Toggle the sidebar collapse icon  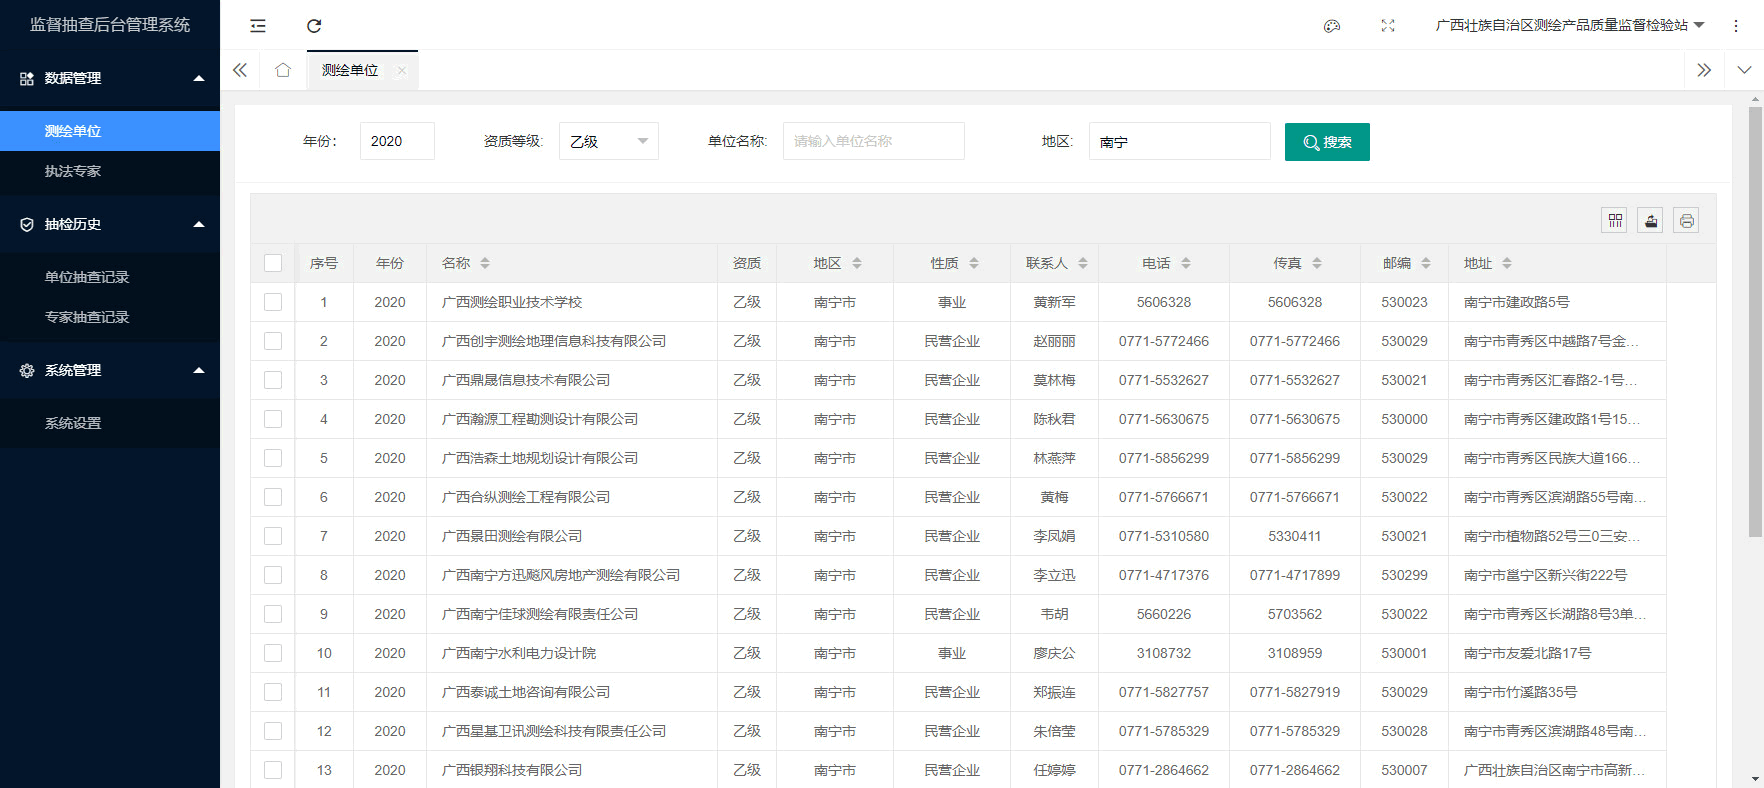[258, 26]
